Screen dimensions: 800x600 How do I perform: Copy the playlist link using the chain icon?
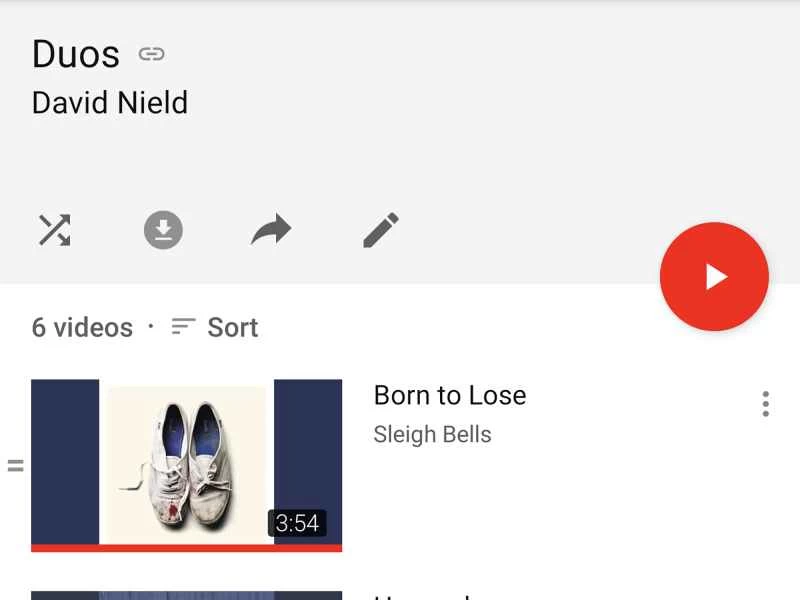(x=152, y=55)
